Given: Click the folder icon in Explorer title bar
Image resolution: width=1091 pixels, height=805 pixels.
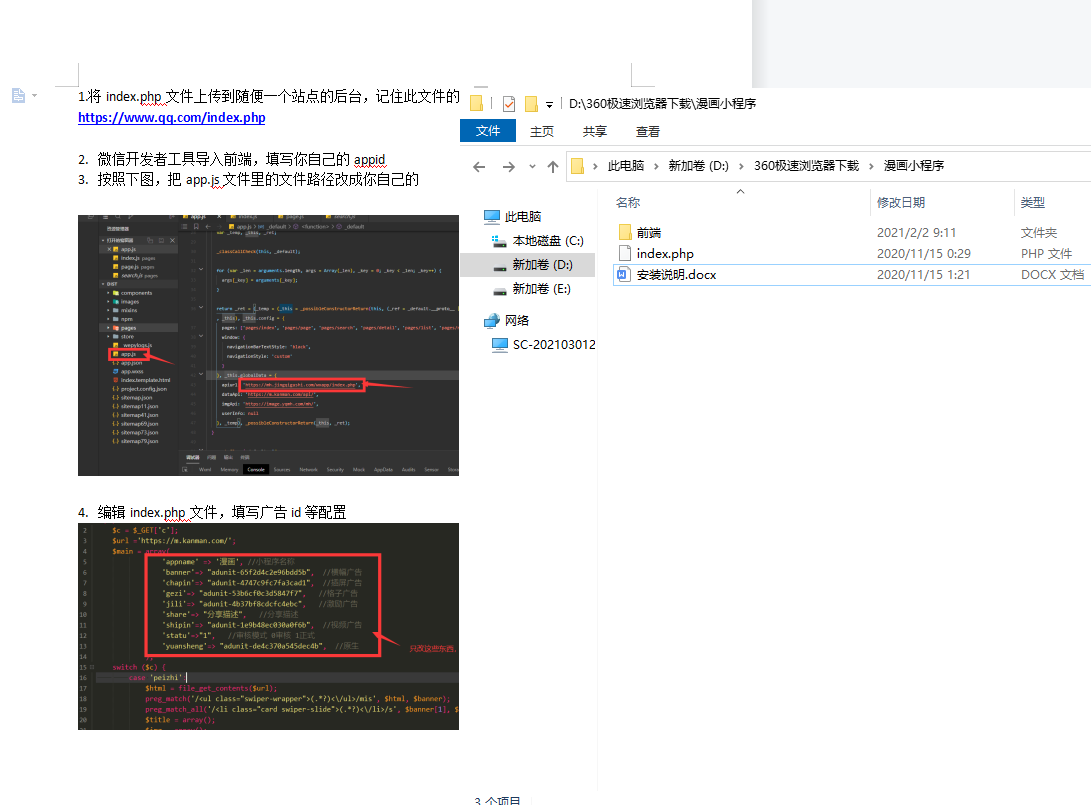Looking at the screenshot, I should [x=477, y=104].
